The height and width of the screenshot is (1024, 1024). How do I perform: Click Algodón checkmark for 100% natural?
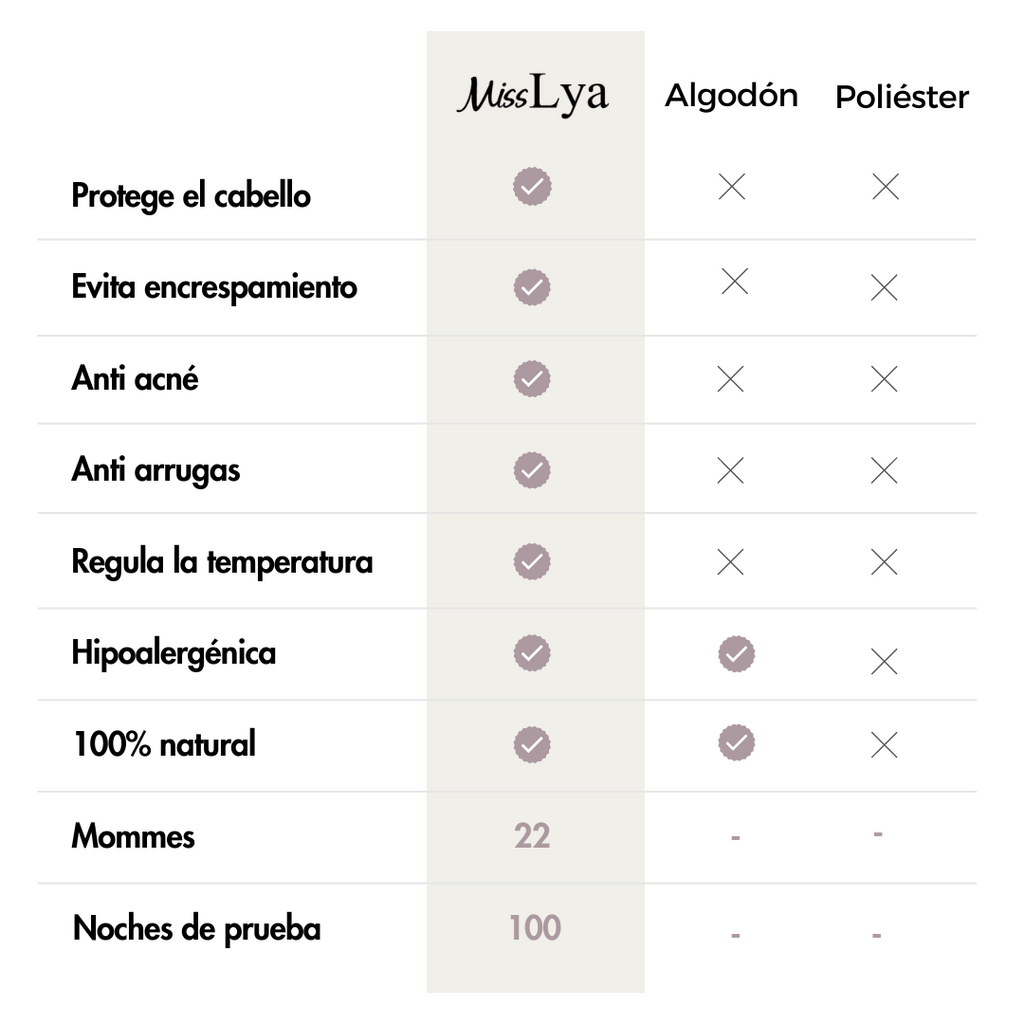coord(736,743)
